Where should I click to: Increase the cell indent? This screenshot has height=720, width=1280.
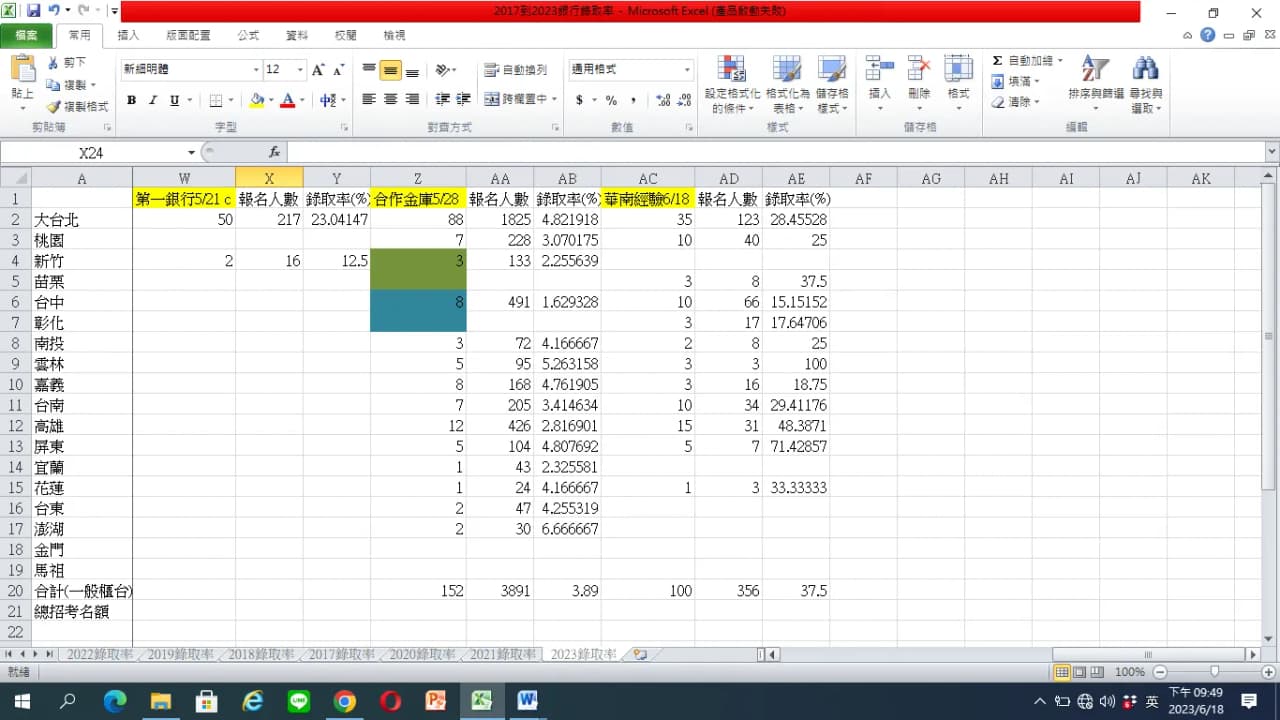coord(463,100)
